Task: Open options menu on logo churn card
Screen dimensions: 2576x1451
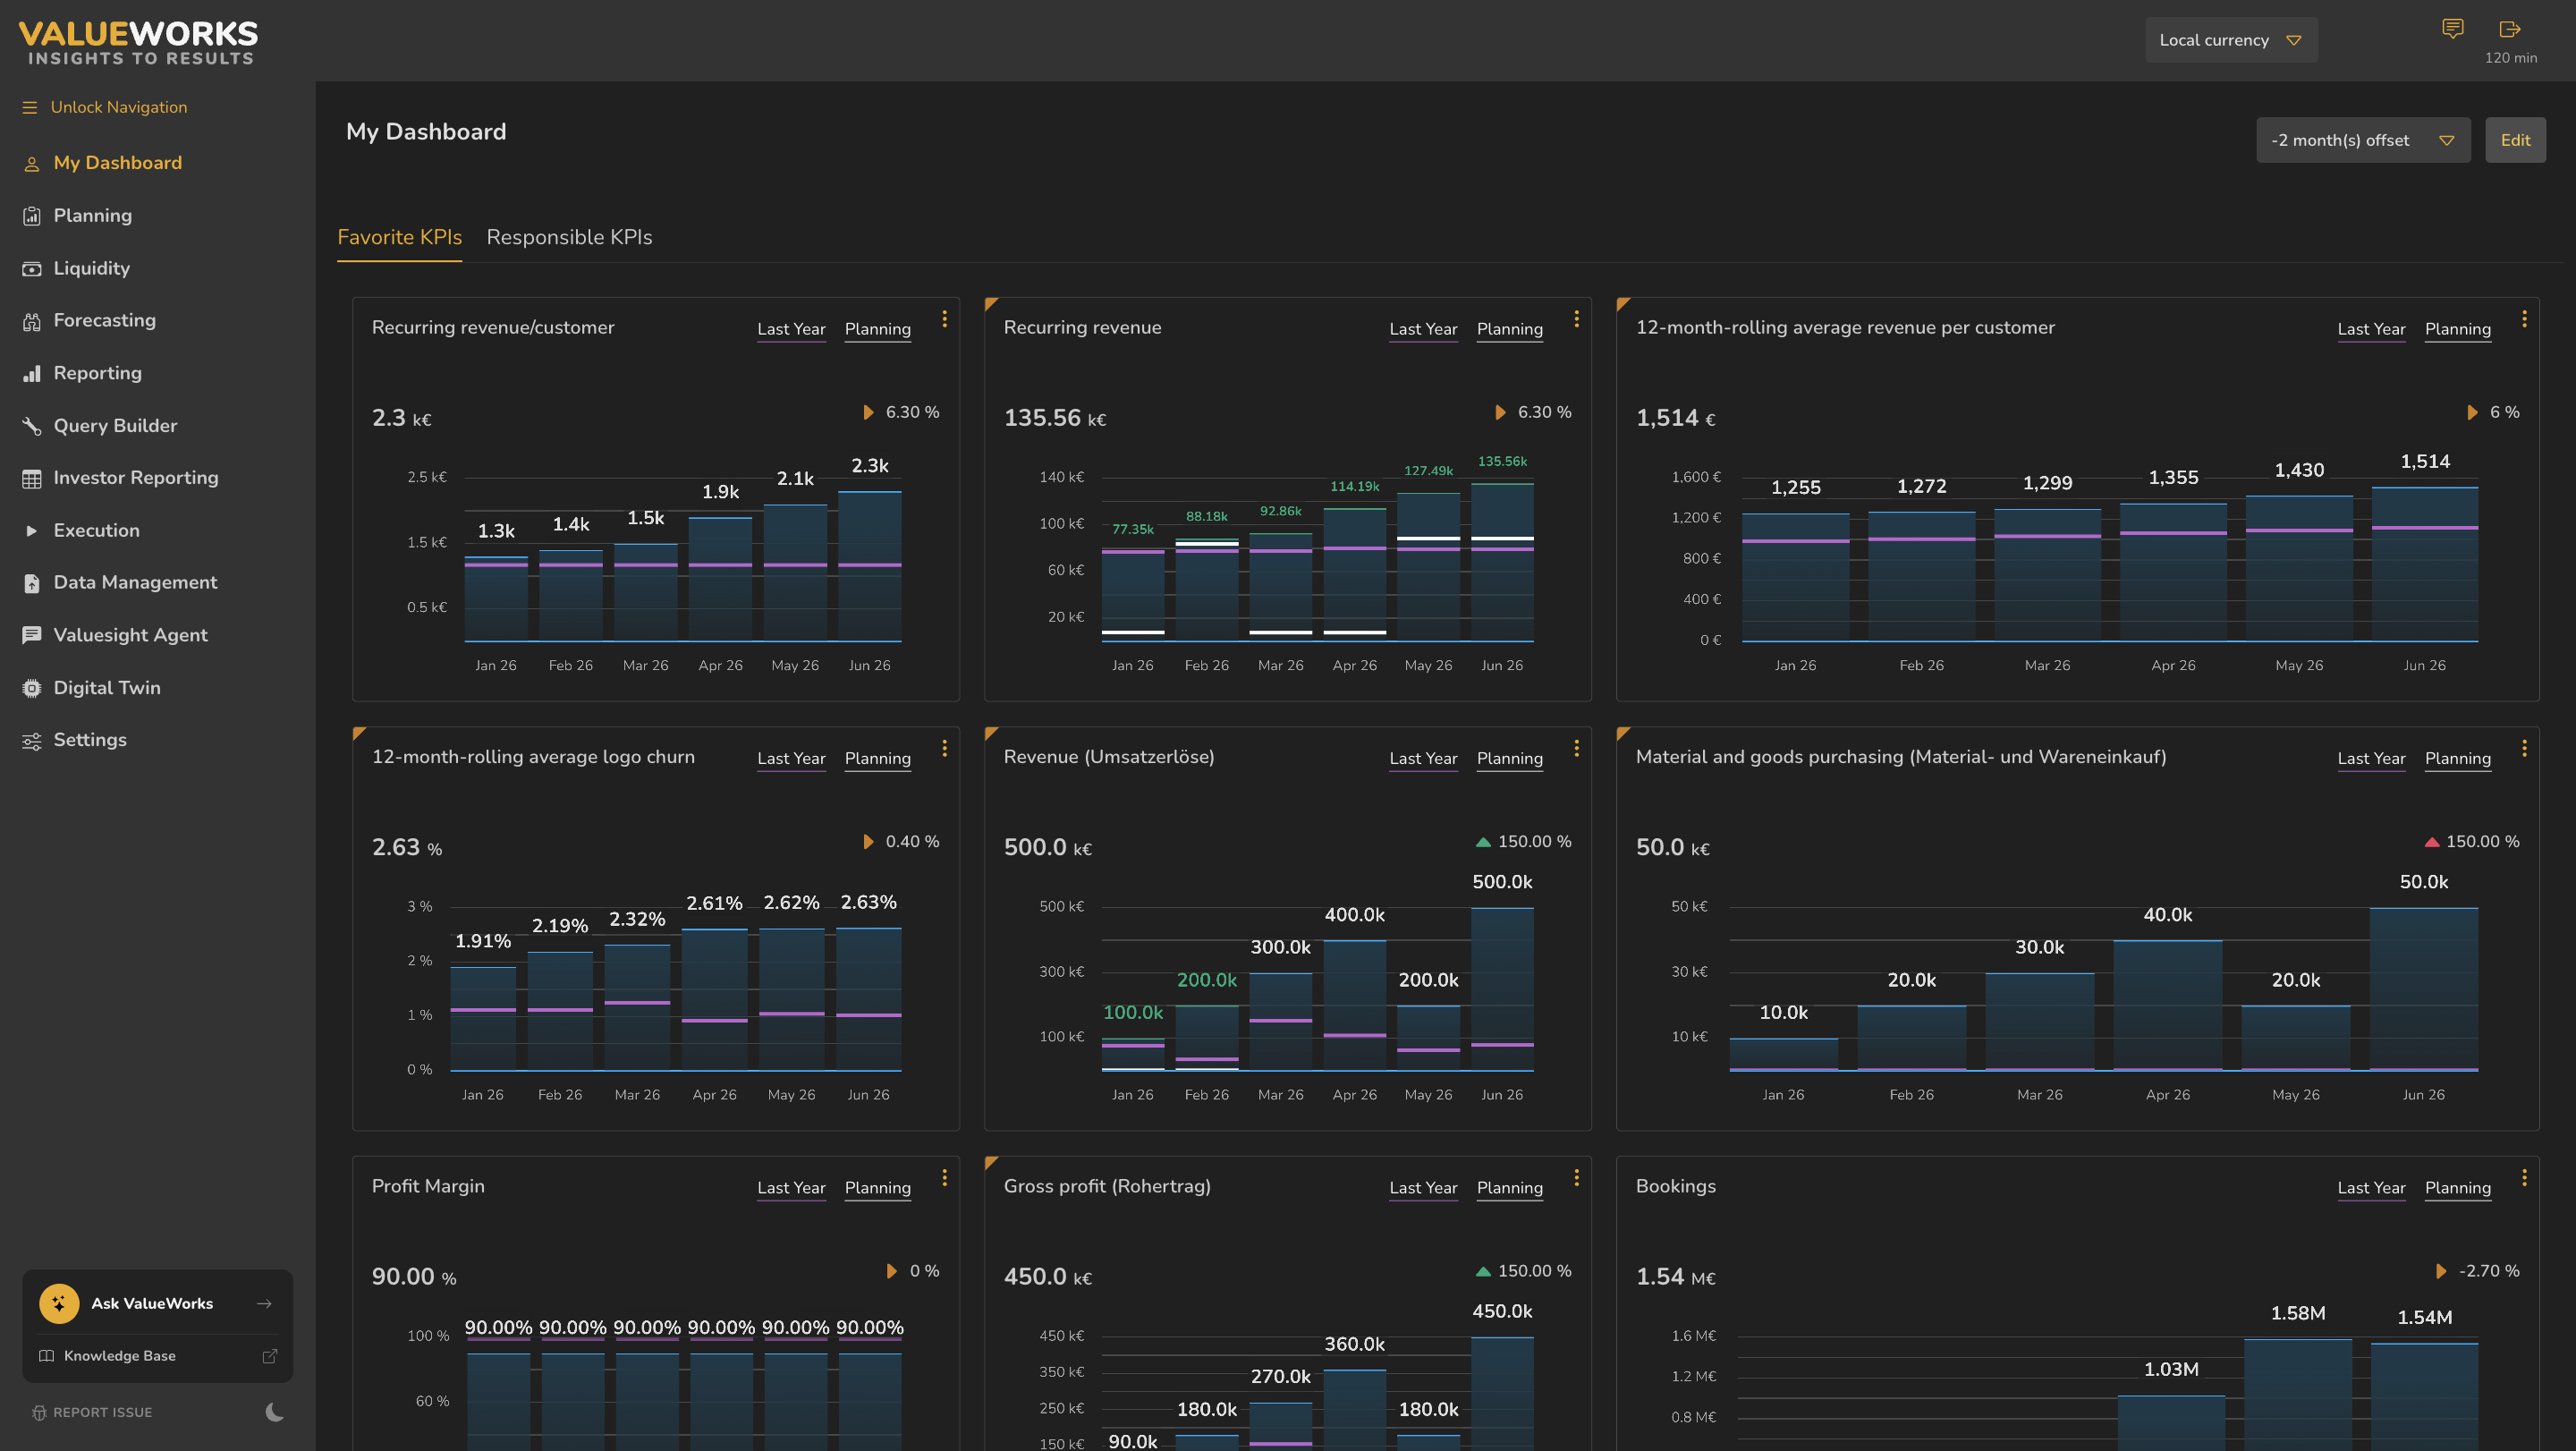Action: [944, 748]
